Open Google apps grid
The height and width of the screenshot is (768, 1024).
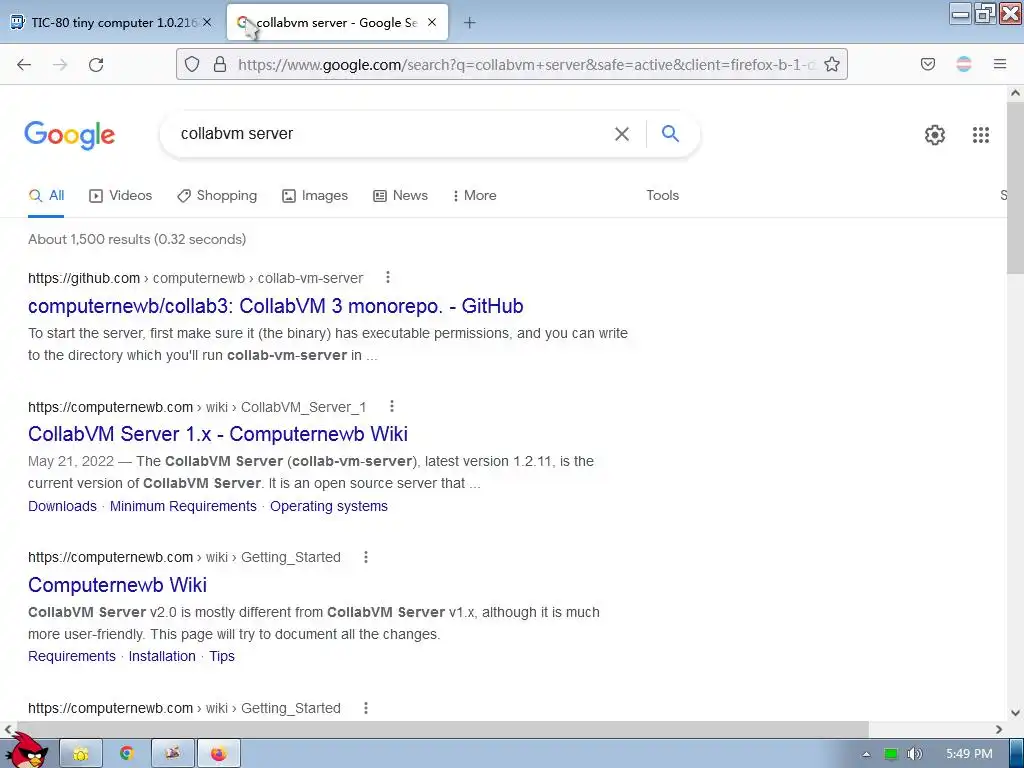point(980,135)
